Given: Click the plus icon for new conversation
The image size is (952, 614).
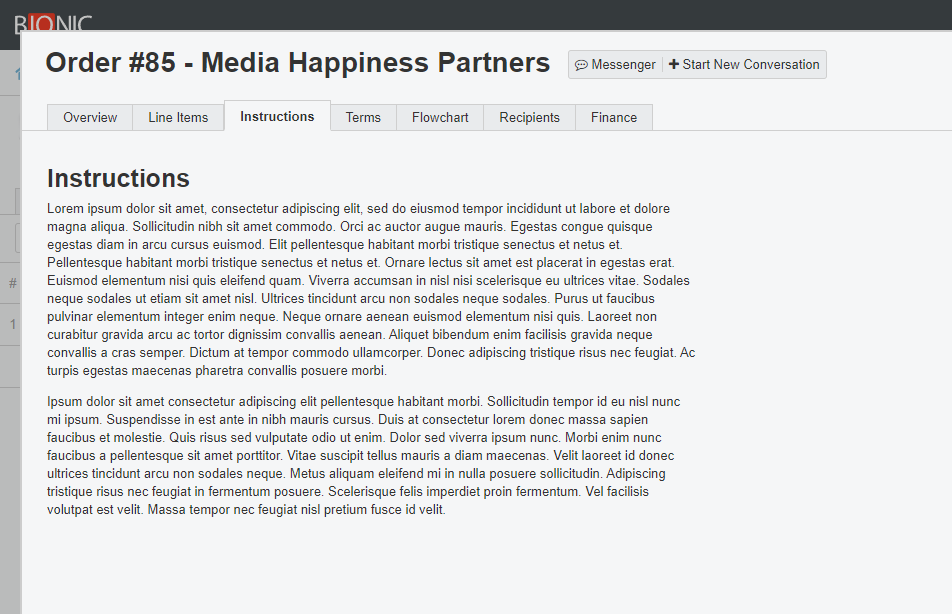Looking at the screenshot, I should click(x=674, y=65).
